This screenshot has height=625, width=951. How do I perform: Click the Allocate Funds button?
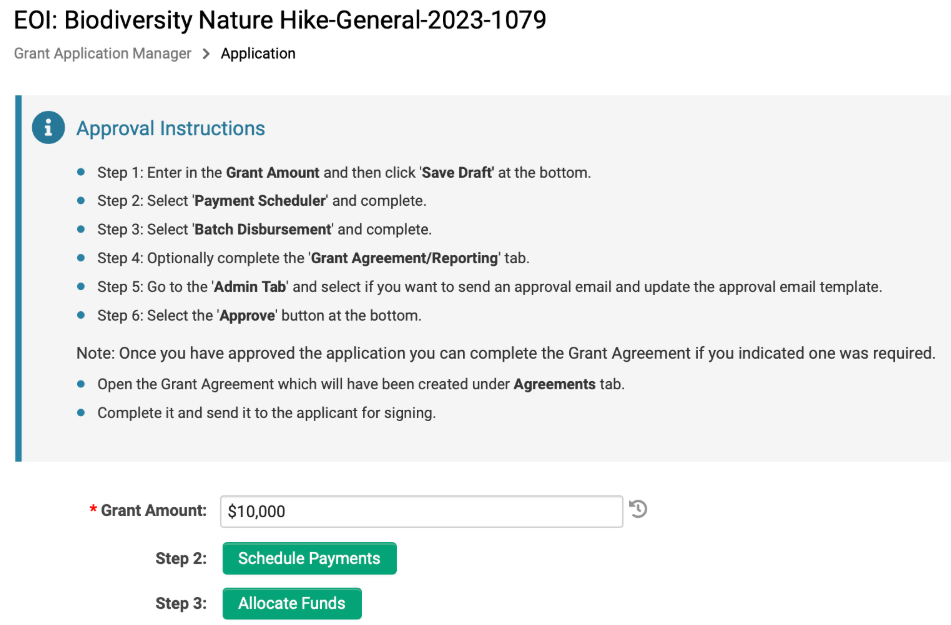coord(292,603)
